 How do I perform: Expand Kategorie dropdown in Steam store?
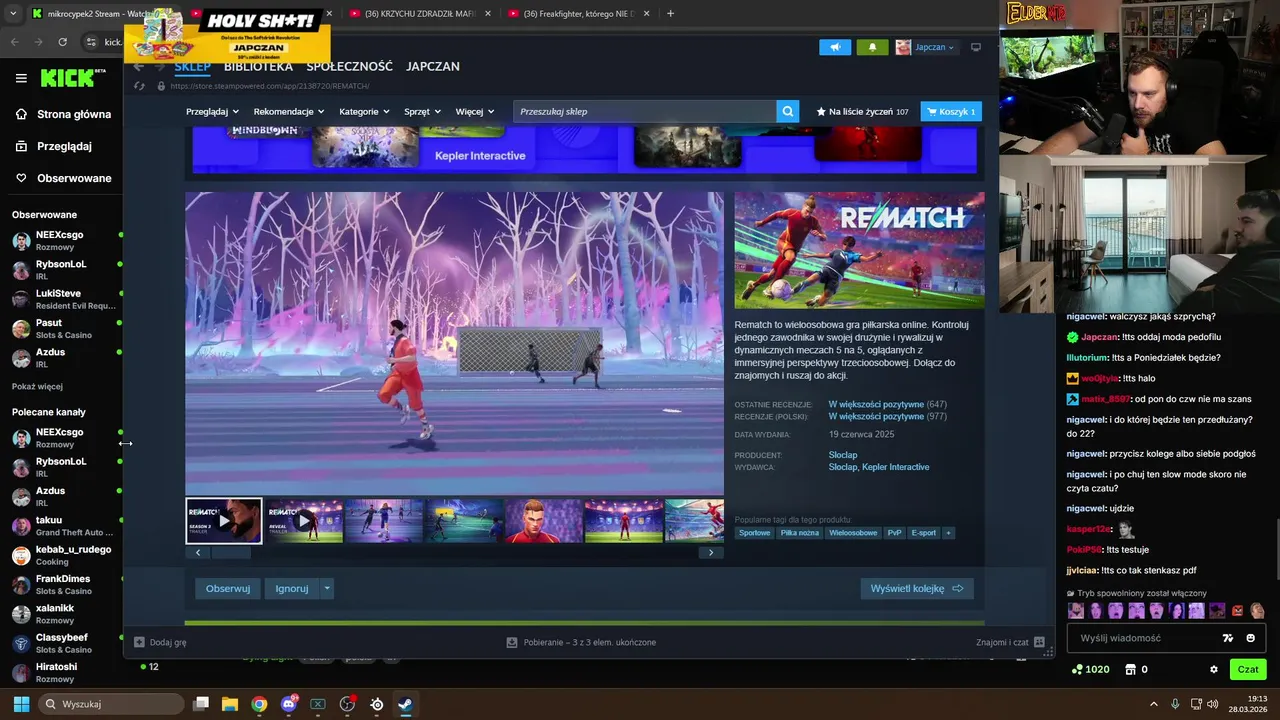pos(364,111)
